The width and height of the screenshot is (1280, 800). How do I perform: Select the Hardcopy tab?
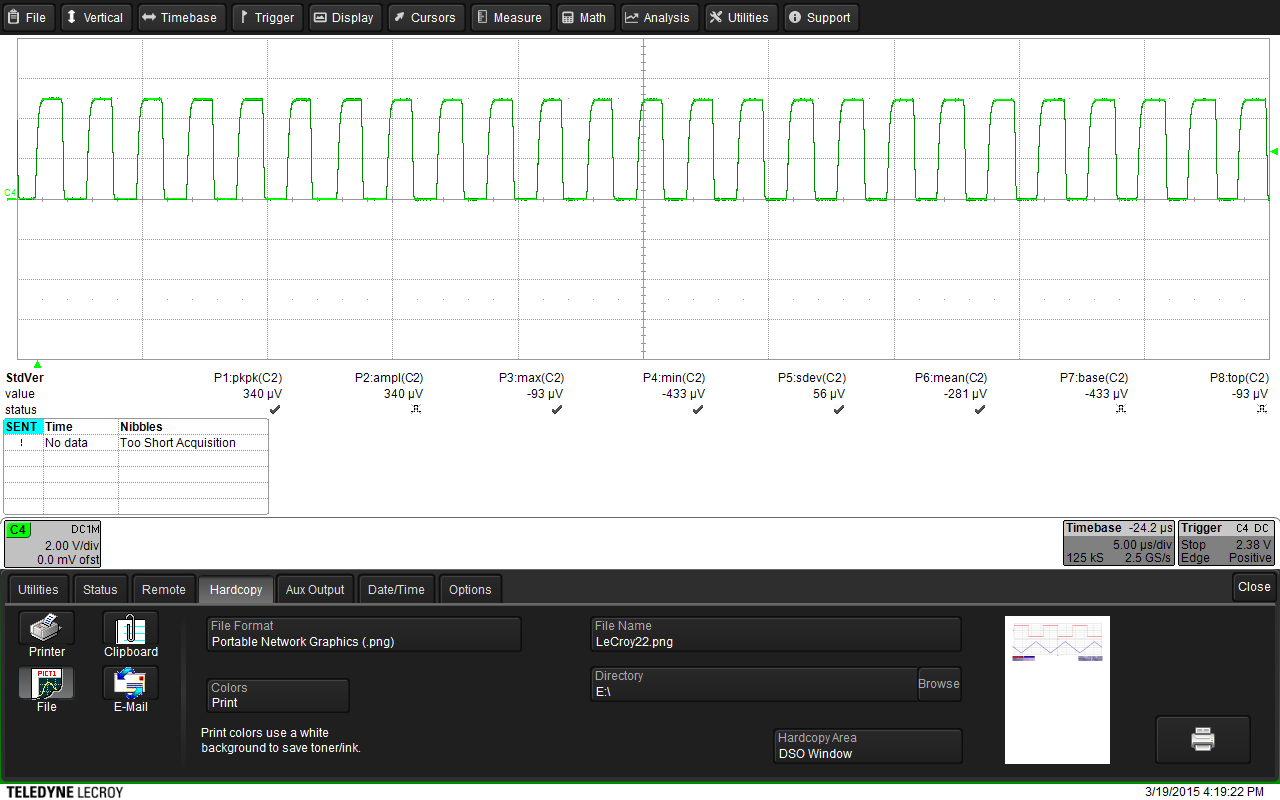236,589
